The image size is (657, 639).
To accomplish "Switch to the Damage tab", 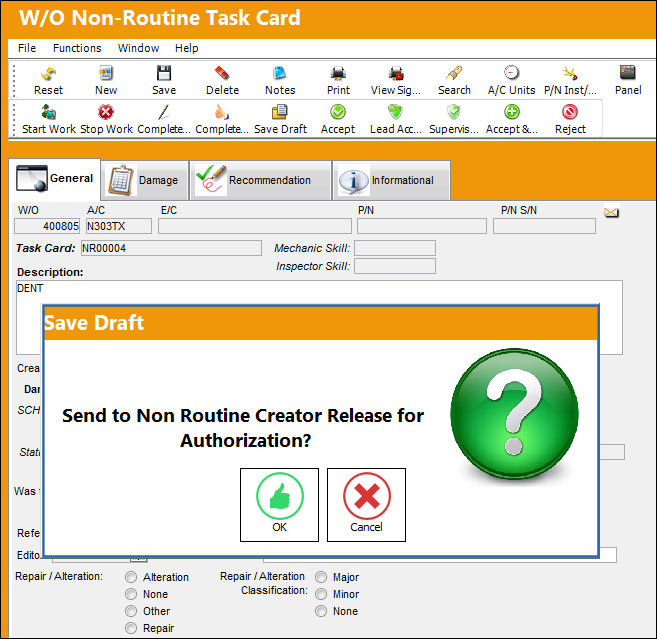I will click(145, 180).
